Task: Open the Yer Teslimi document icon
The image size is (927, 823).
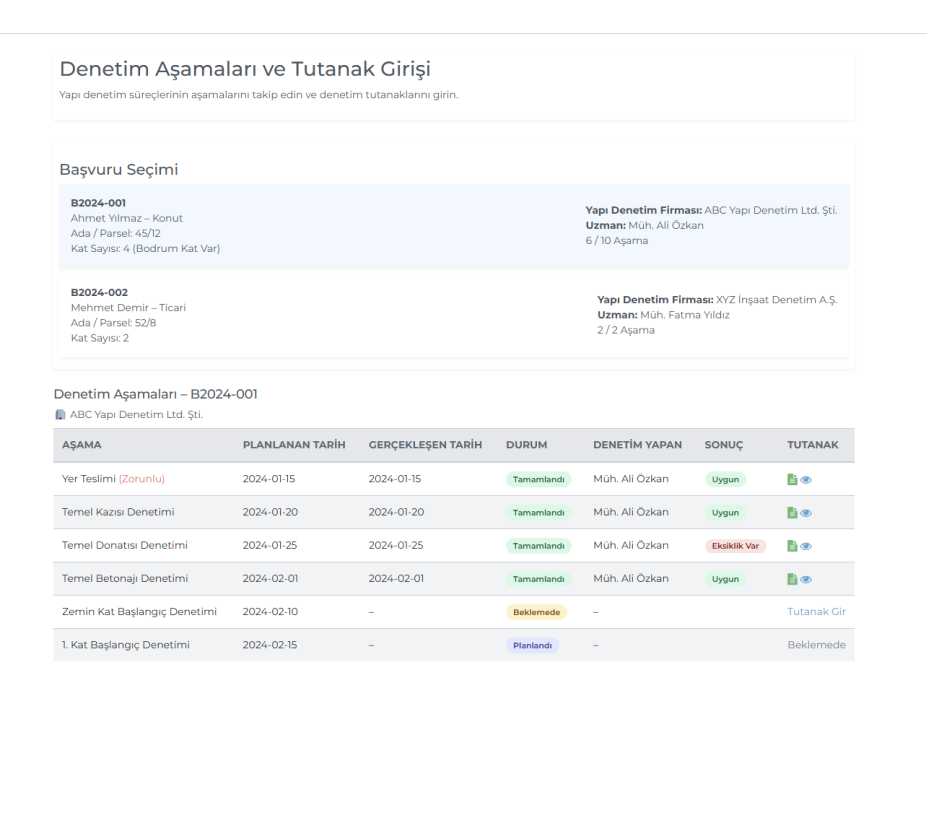Action: click(x=792, y=479)
